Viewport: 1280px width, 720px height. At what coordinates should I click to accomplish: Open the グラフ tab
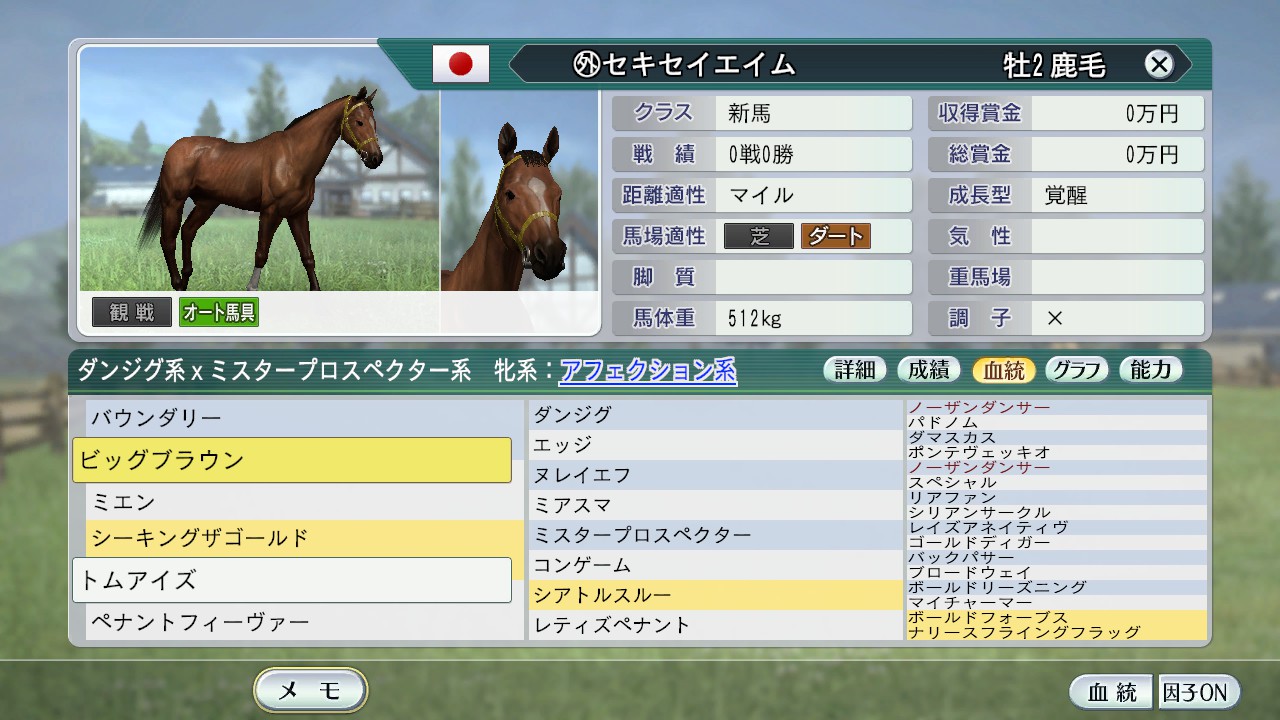tap(1077, 370)
